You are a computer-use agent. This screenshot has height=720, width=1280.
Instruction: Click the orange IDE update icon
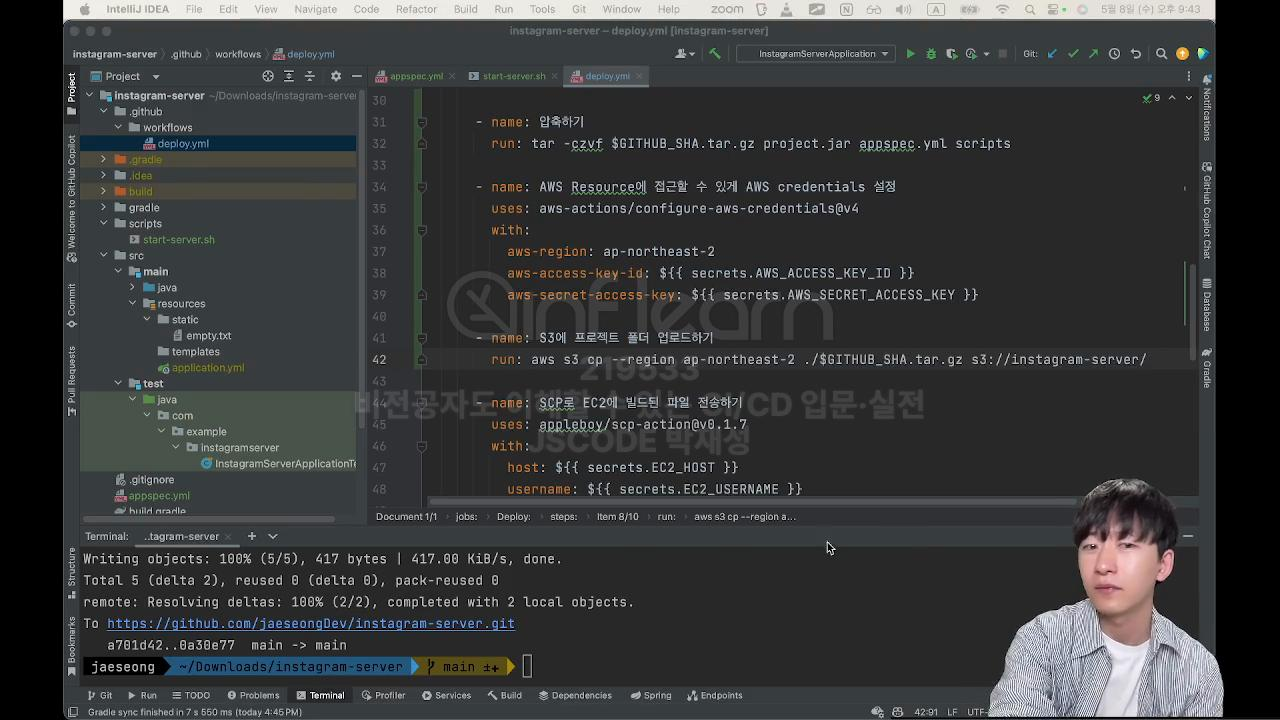click(x=1182, y=54)
